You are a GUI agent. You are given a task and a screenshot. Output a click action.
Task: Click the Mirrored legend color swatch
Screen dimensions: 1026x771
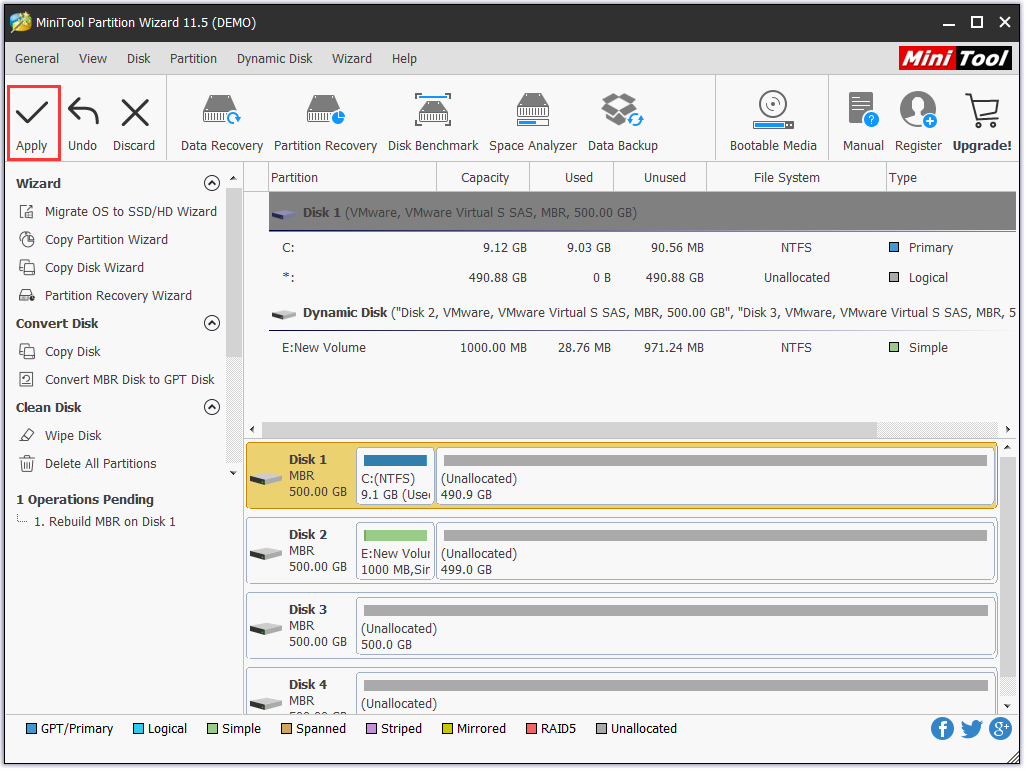(448, 728)
